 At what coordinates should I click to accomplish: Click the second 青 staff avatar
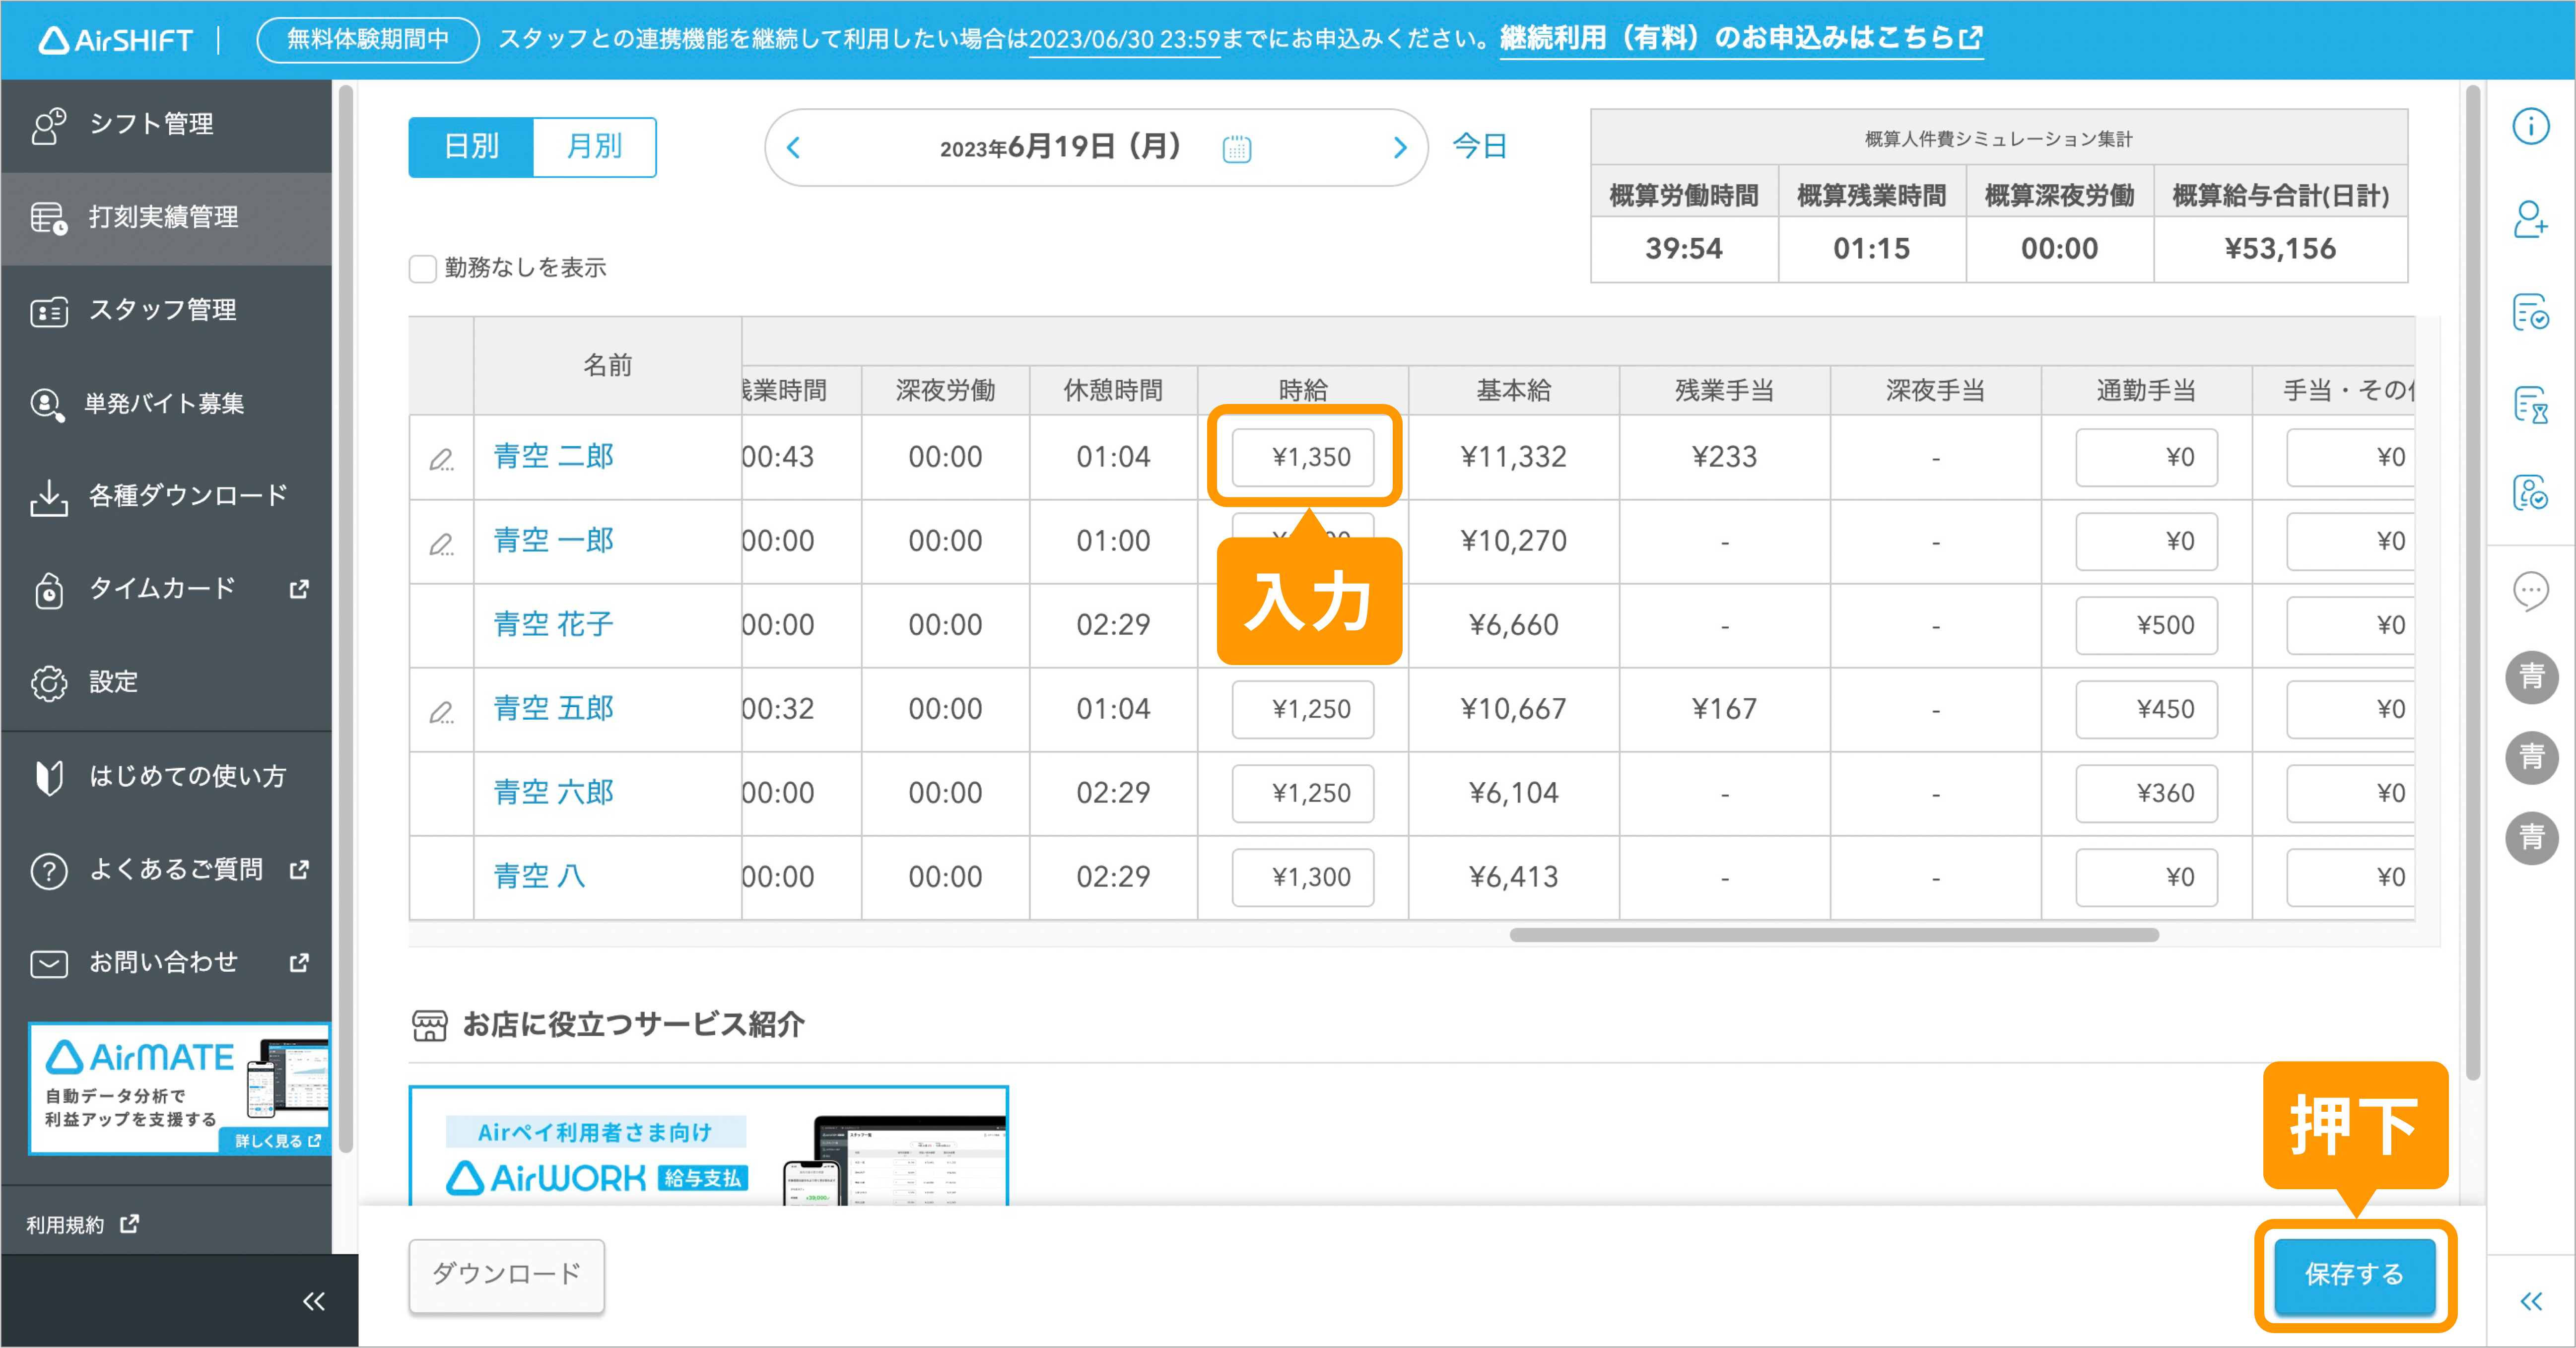tap(2531, 757)
